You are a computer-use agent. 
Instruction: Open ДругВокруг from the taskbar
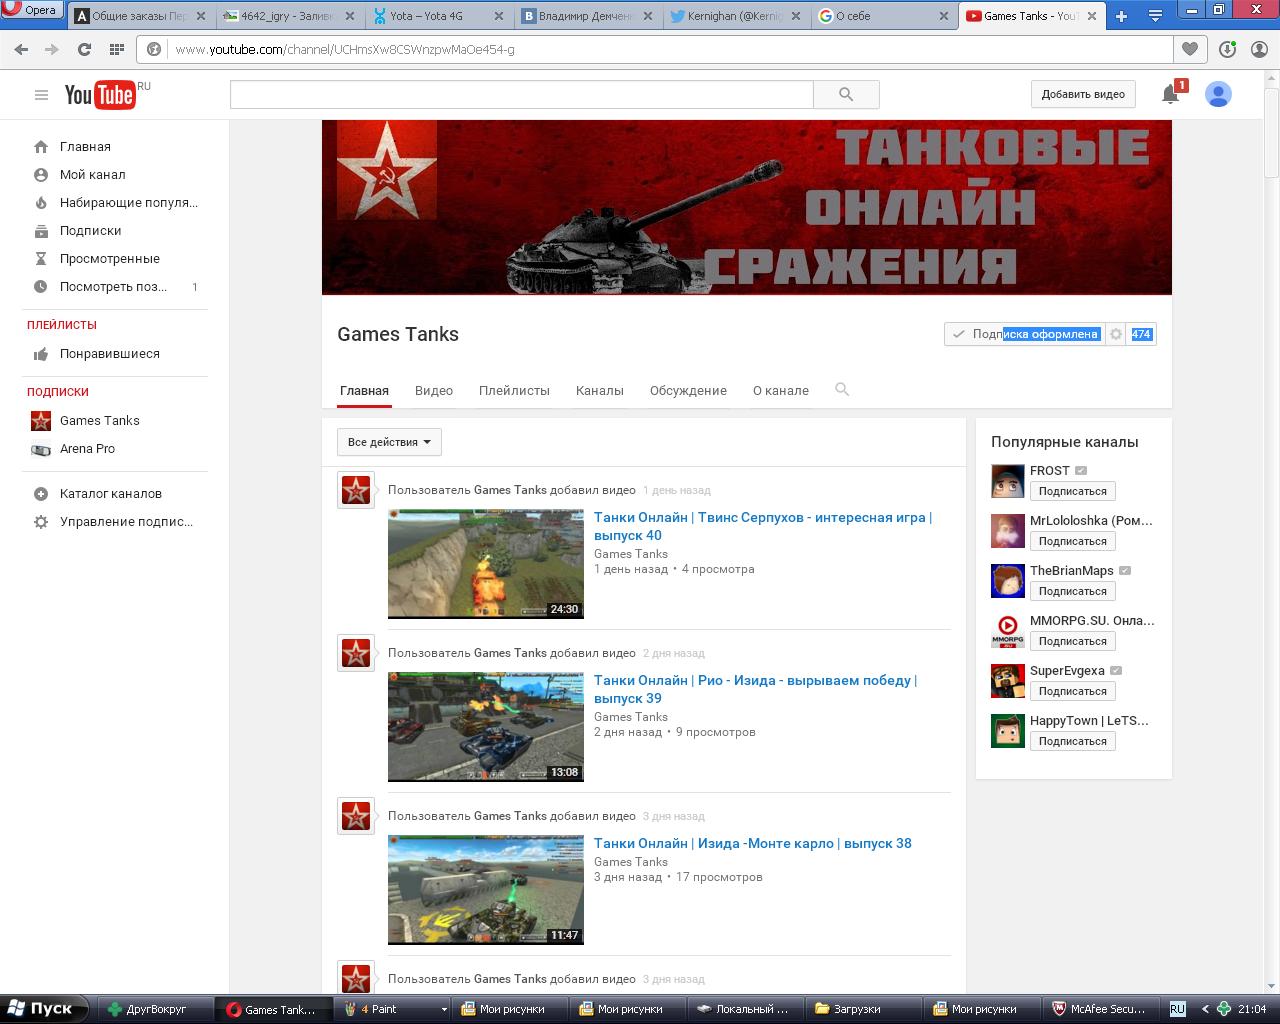pos(155,1009)
